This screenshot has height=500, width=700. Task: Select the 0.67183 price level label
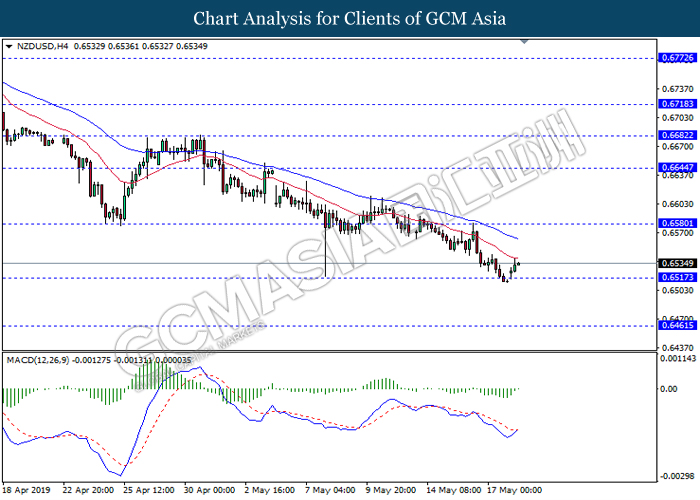(678, 104)
